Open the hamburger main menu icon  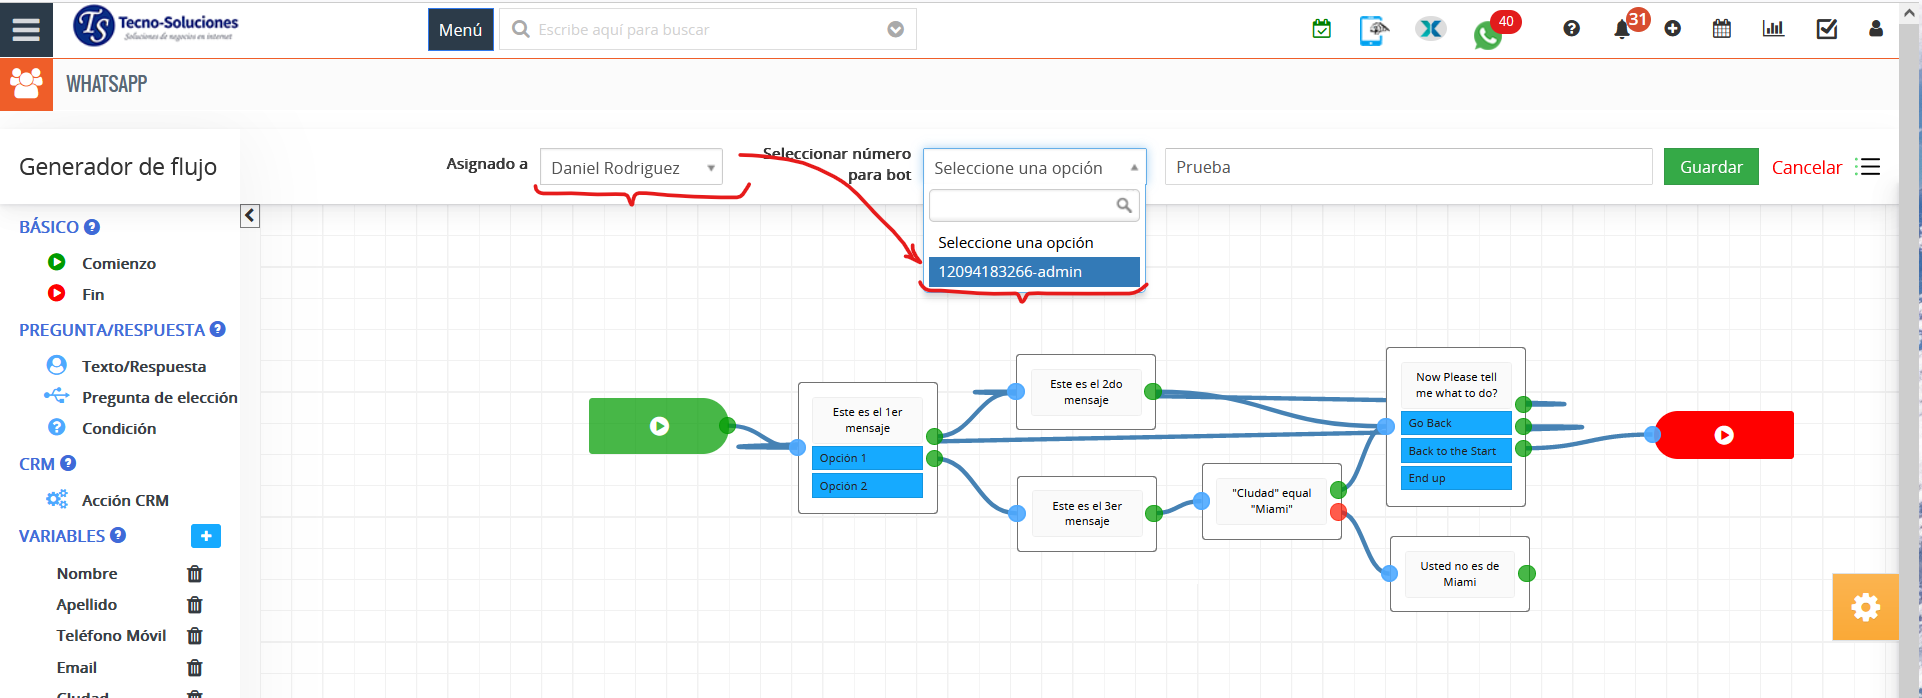click(26, 29)
